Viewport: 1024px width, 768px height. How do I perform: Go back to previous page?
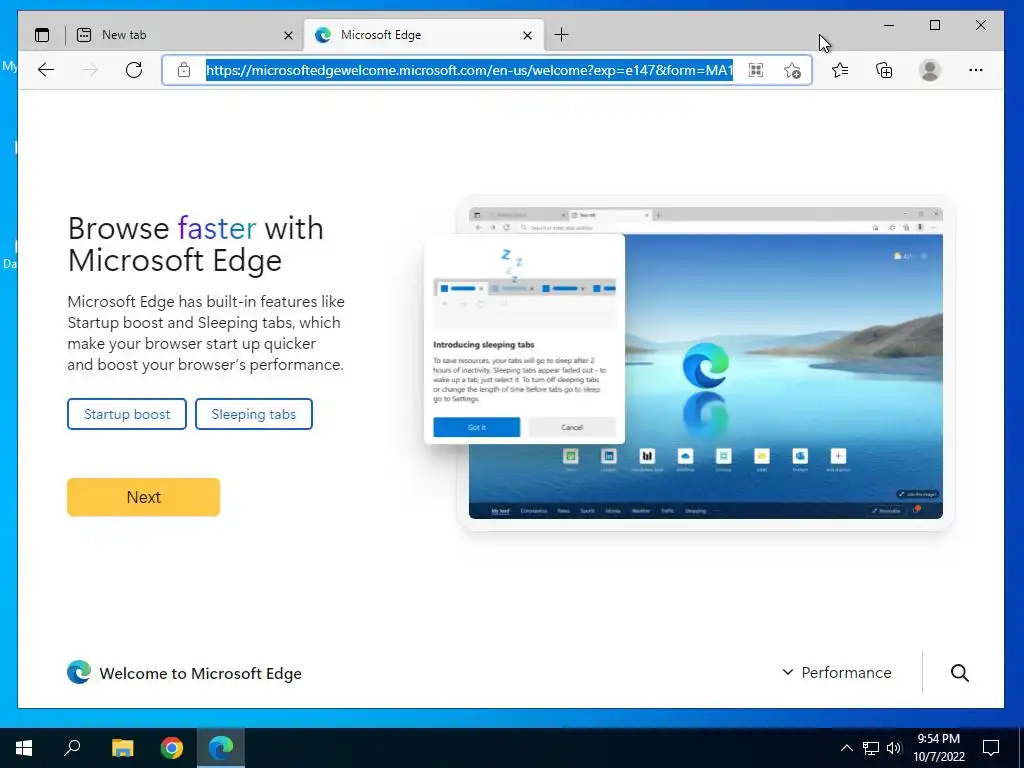tap(46, 70)
